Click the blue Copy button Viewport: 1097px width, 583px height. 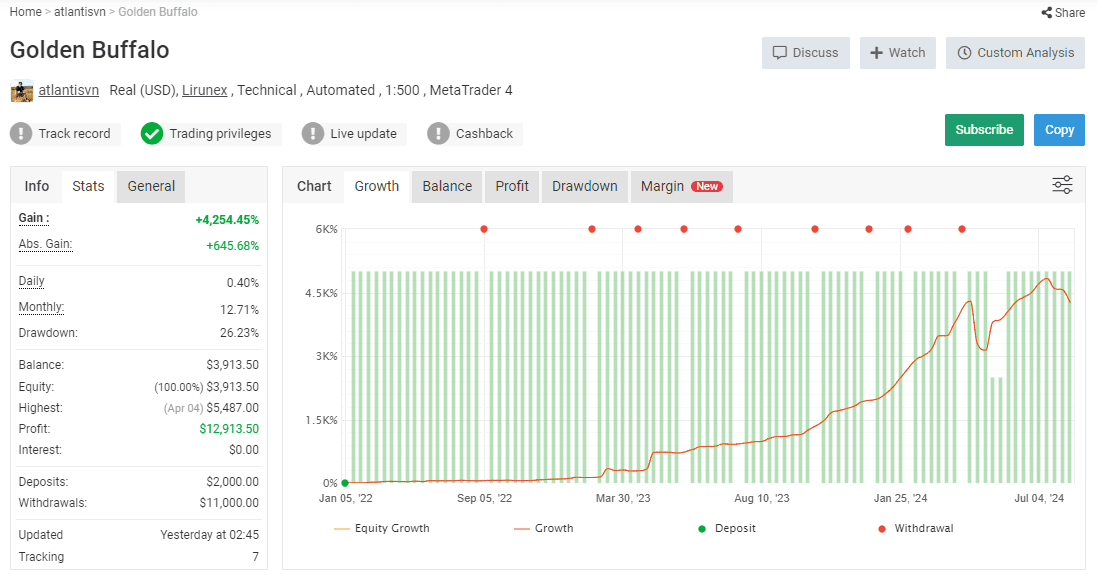[x=1059, y=129]
